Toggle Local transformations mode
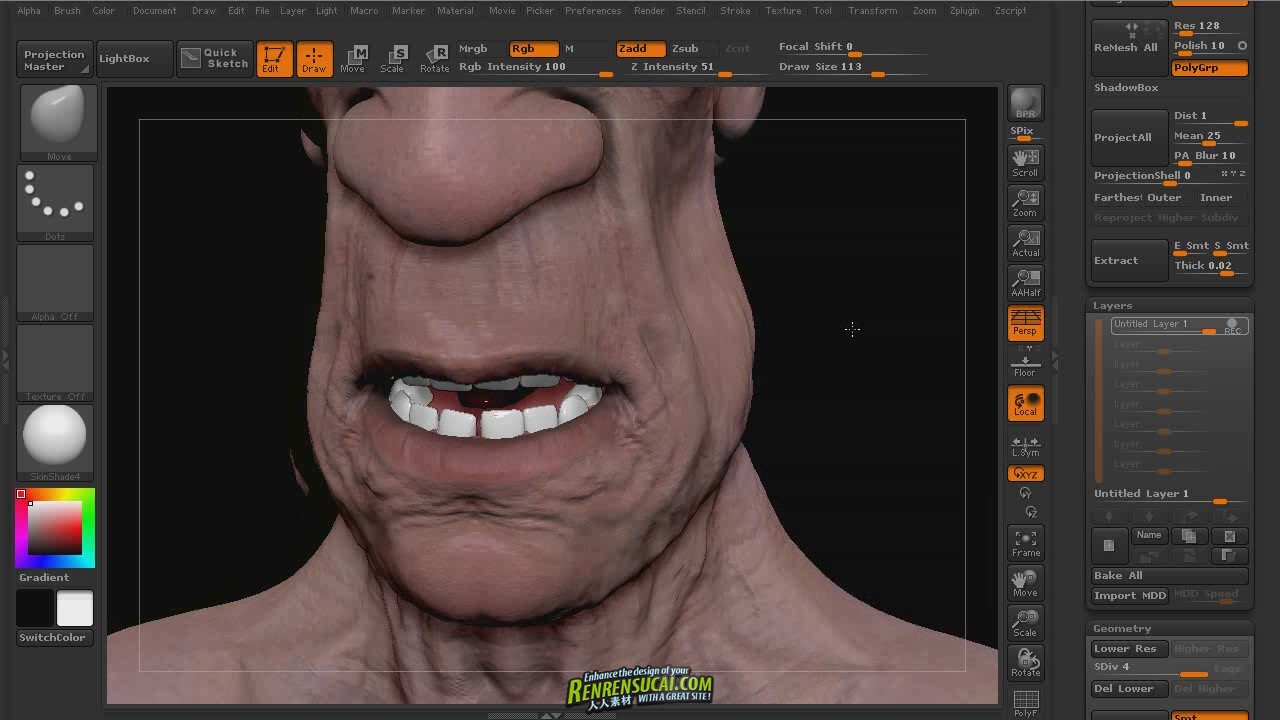The image size is (1280, 720). pyautogui.click(x=1025, y=403)
